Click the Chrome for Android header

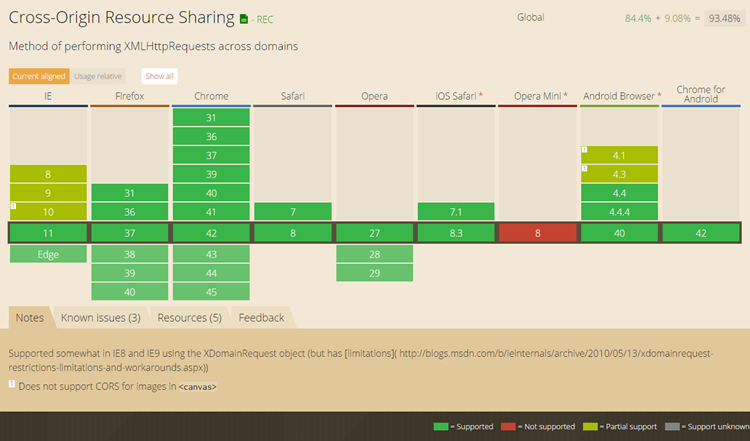click(x=701, y=94)
